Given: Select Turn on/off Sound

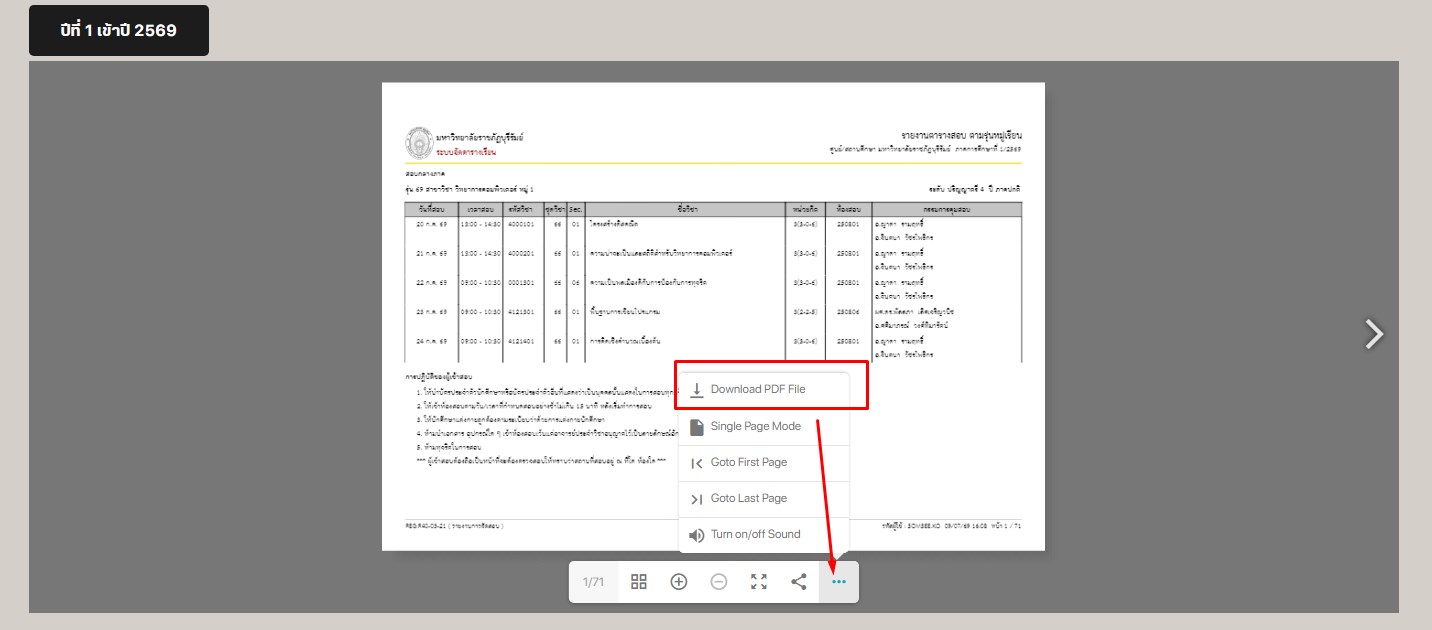Looking at the screenshot, I should click(x=764, y=534).
